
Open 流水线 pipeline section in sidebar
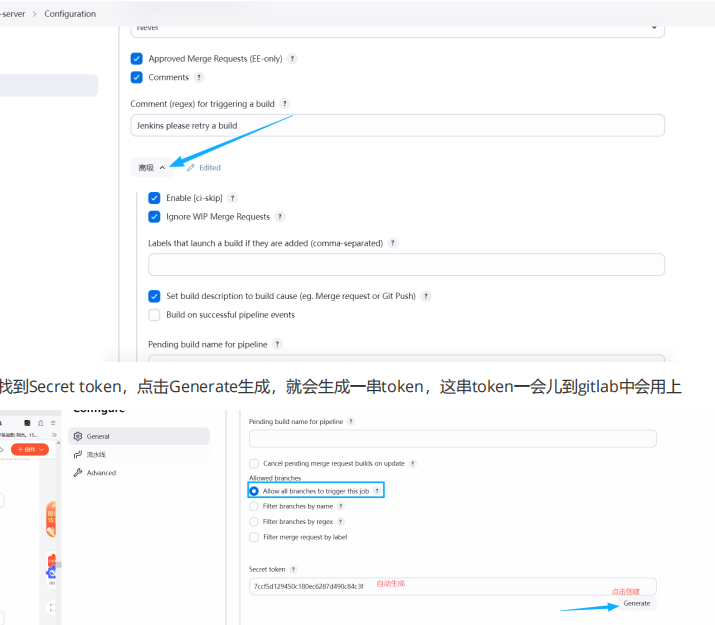tap(139, 455)
